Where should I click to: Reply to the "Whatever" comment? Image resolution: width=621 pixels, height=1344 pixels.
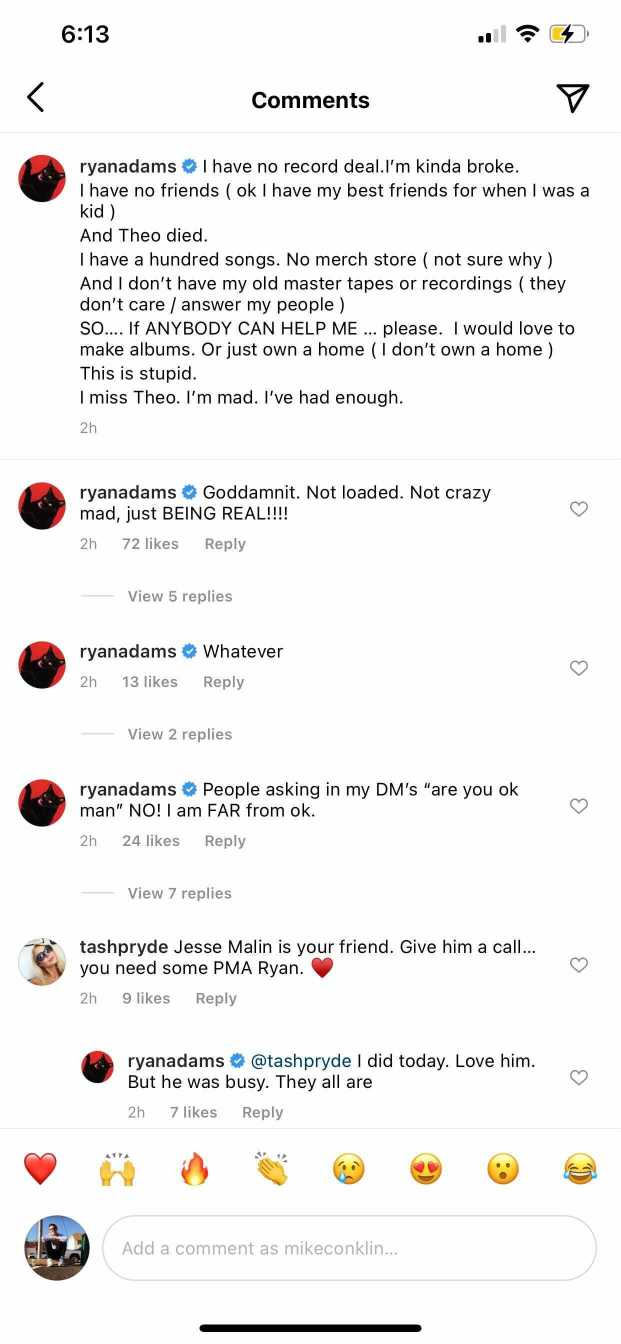point(223,682)
